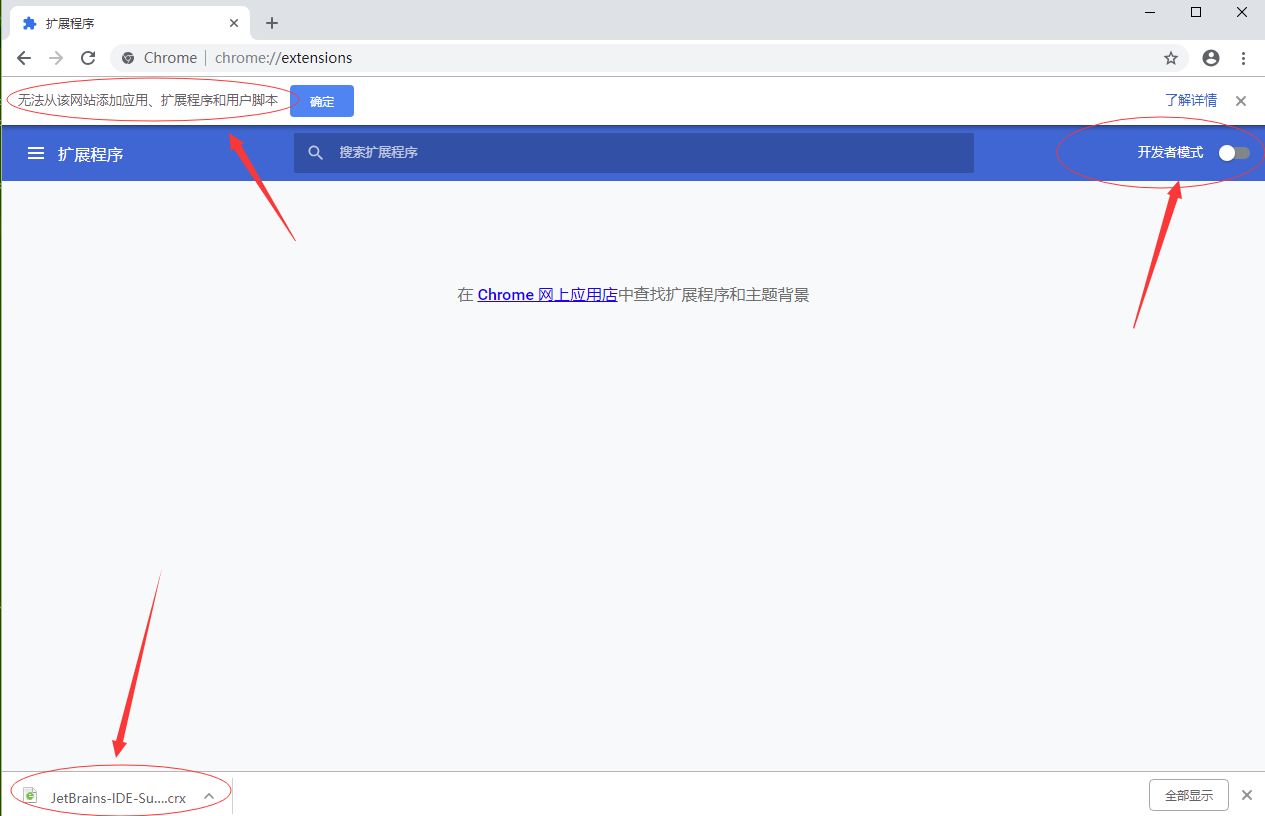
Task: Select the 扩展程序 browser tab
Action: click(x=130, y=23)
